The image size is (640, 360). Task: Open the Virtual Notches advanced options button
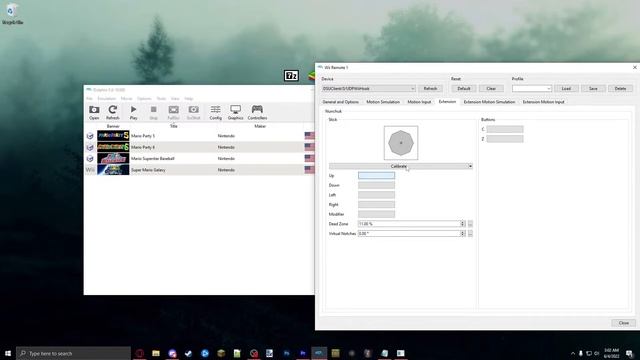[470, 233]
